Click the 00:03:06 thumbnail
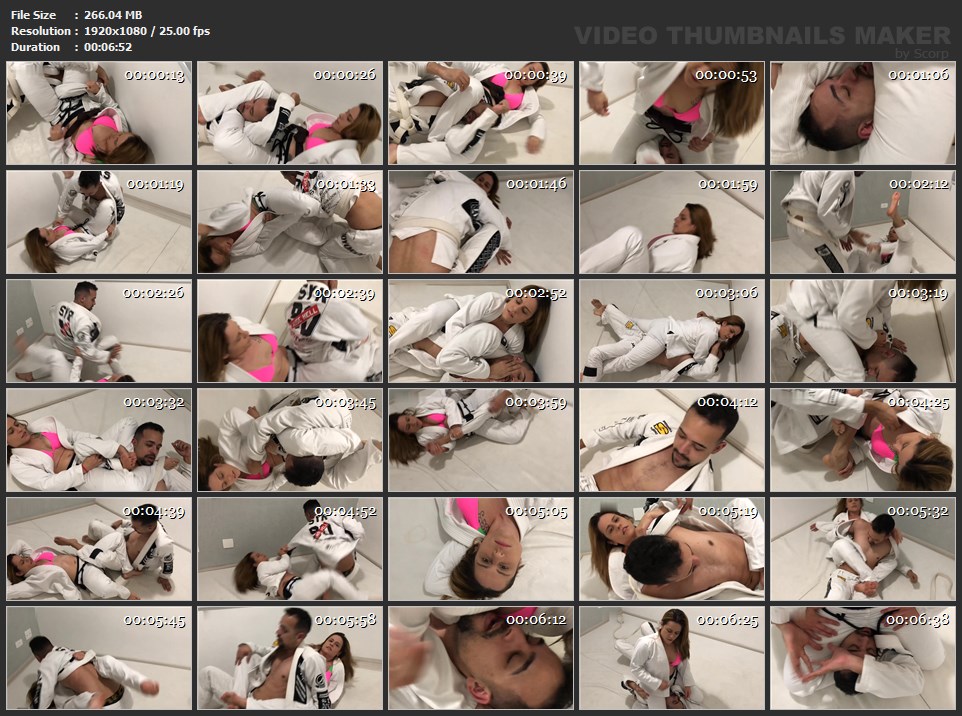 click(672, 331)
